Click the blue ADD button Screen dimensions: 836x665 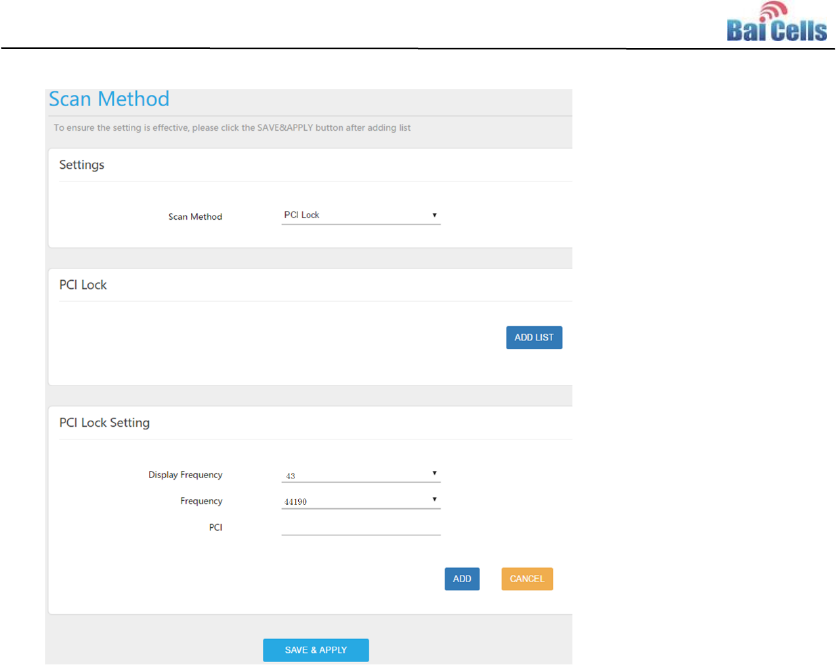pos(462,579)
